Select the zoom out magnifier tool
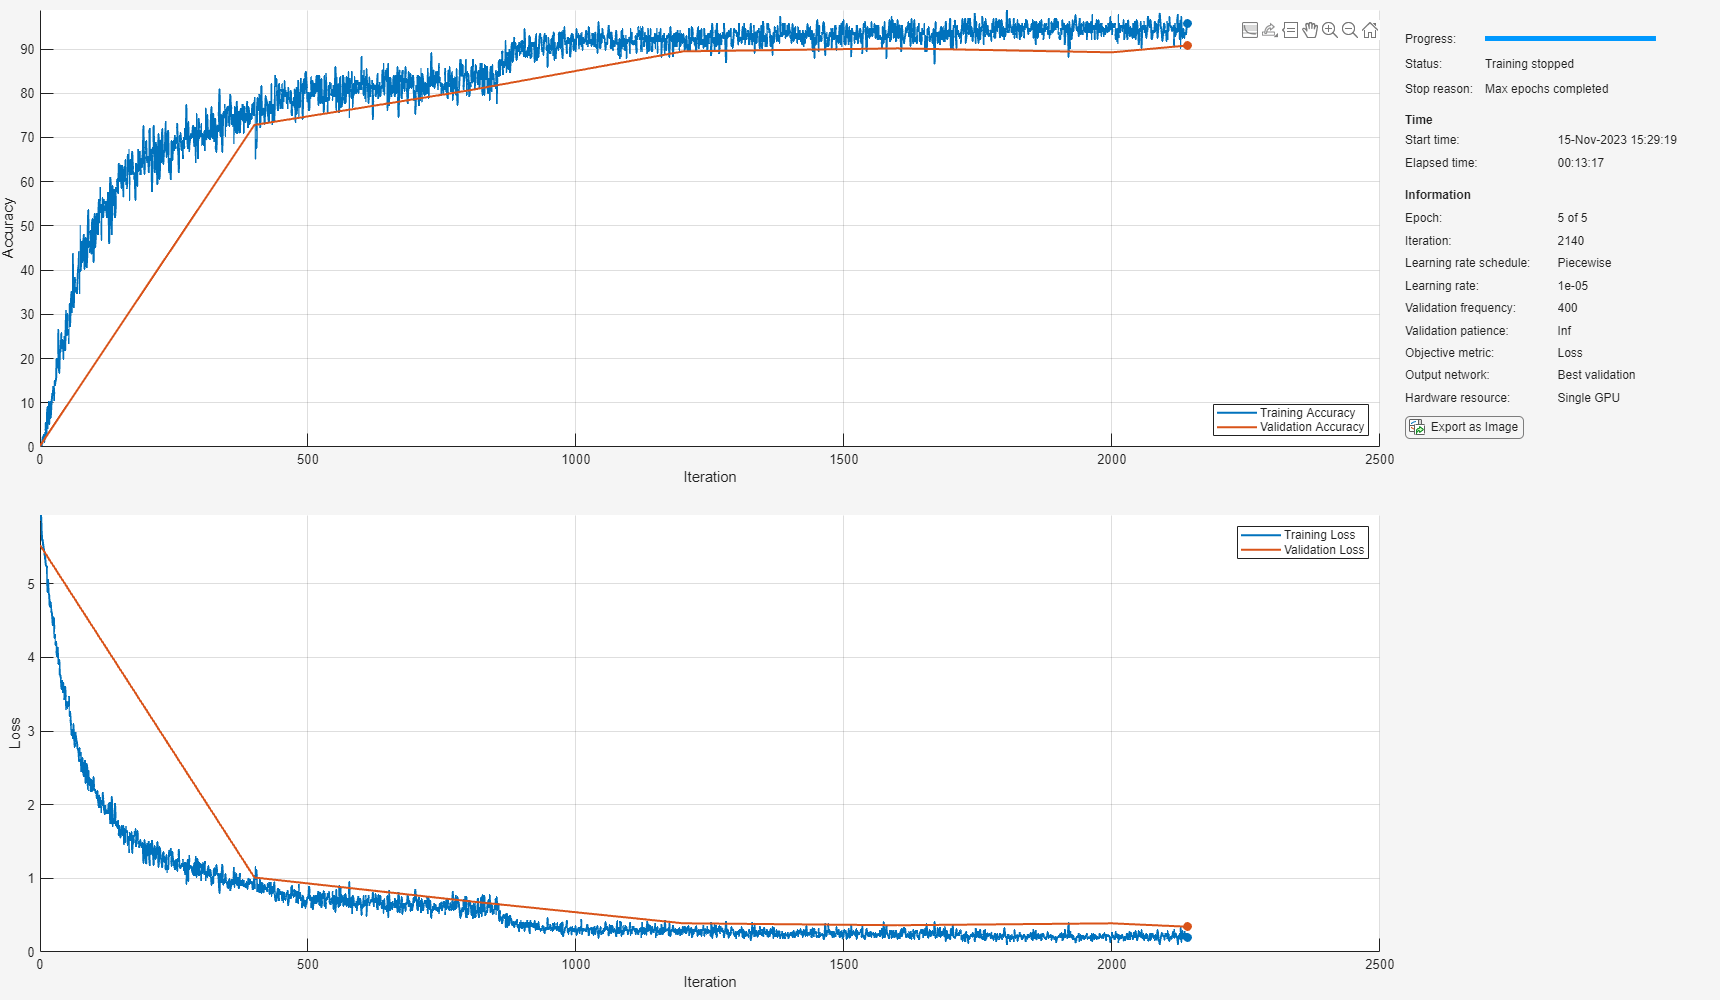 [1350, 30]
